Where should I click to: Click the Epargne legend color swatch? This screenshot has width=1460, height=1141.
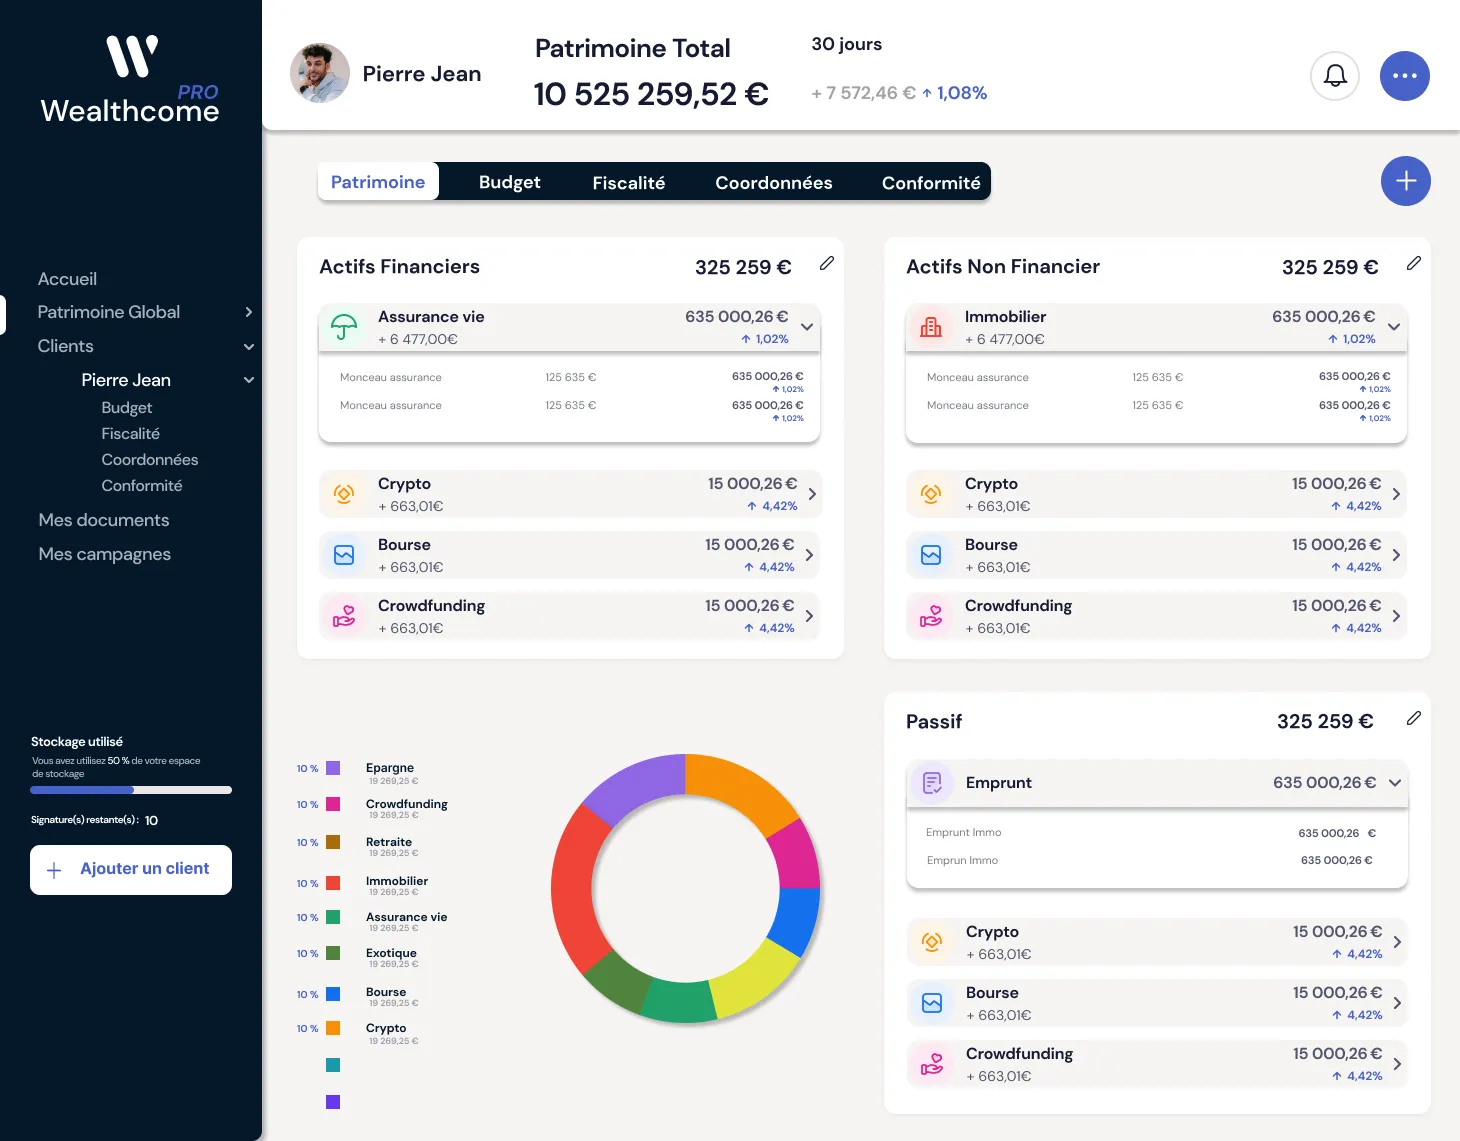pyautogui.click(x=333, y=768)
